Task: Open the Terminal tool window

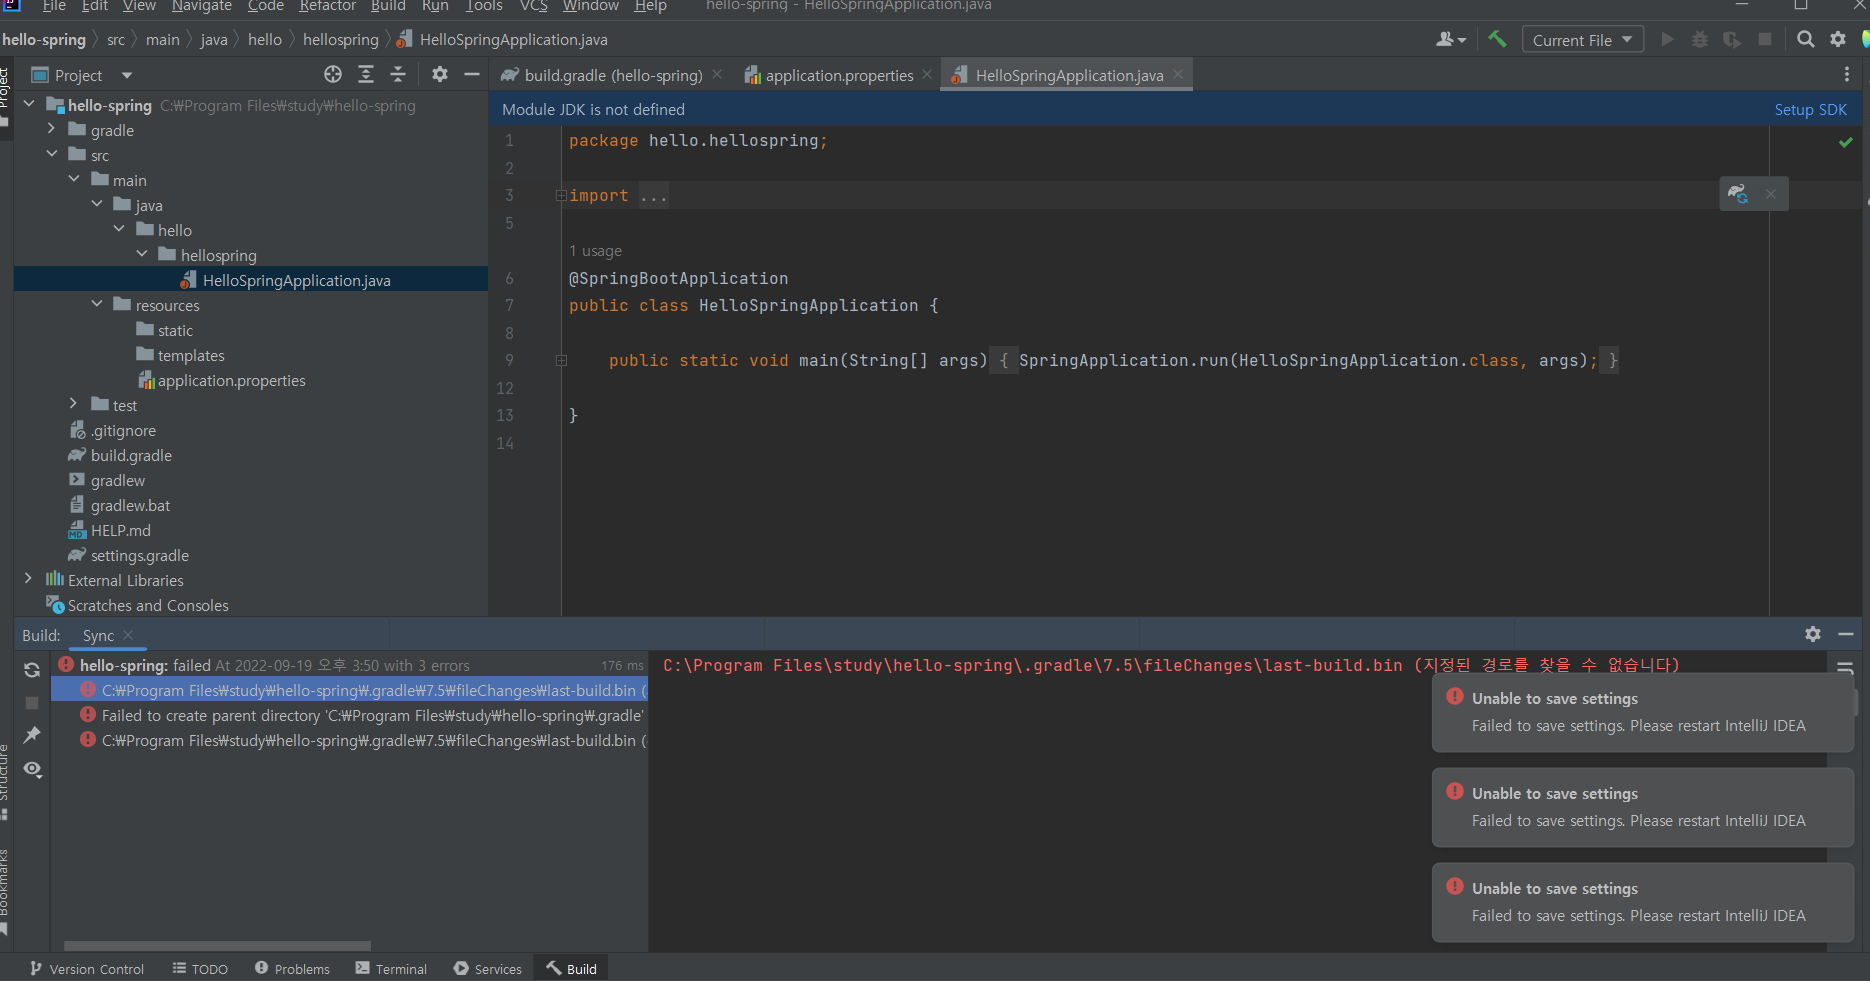Action: pyautogui.click(x=391, y=968)
